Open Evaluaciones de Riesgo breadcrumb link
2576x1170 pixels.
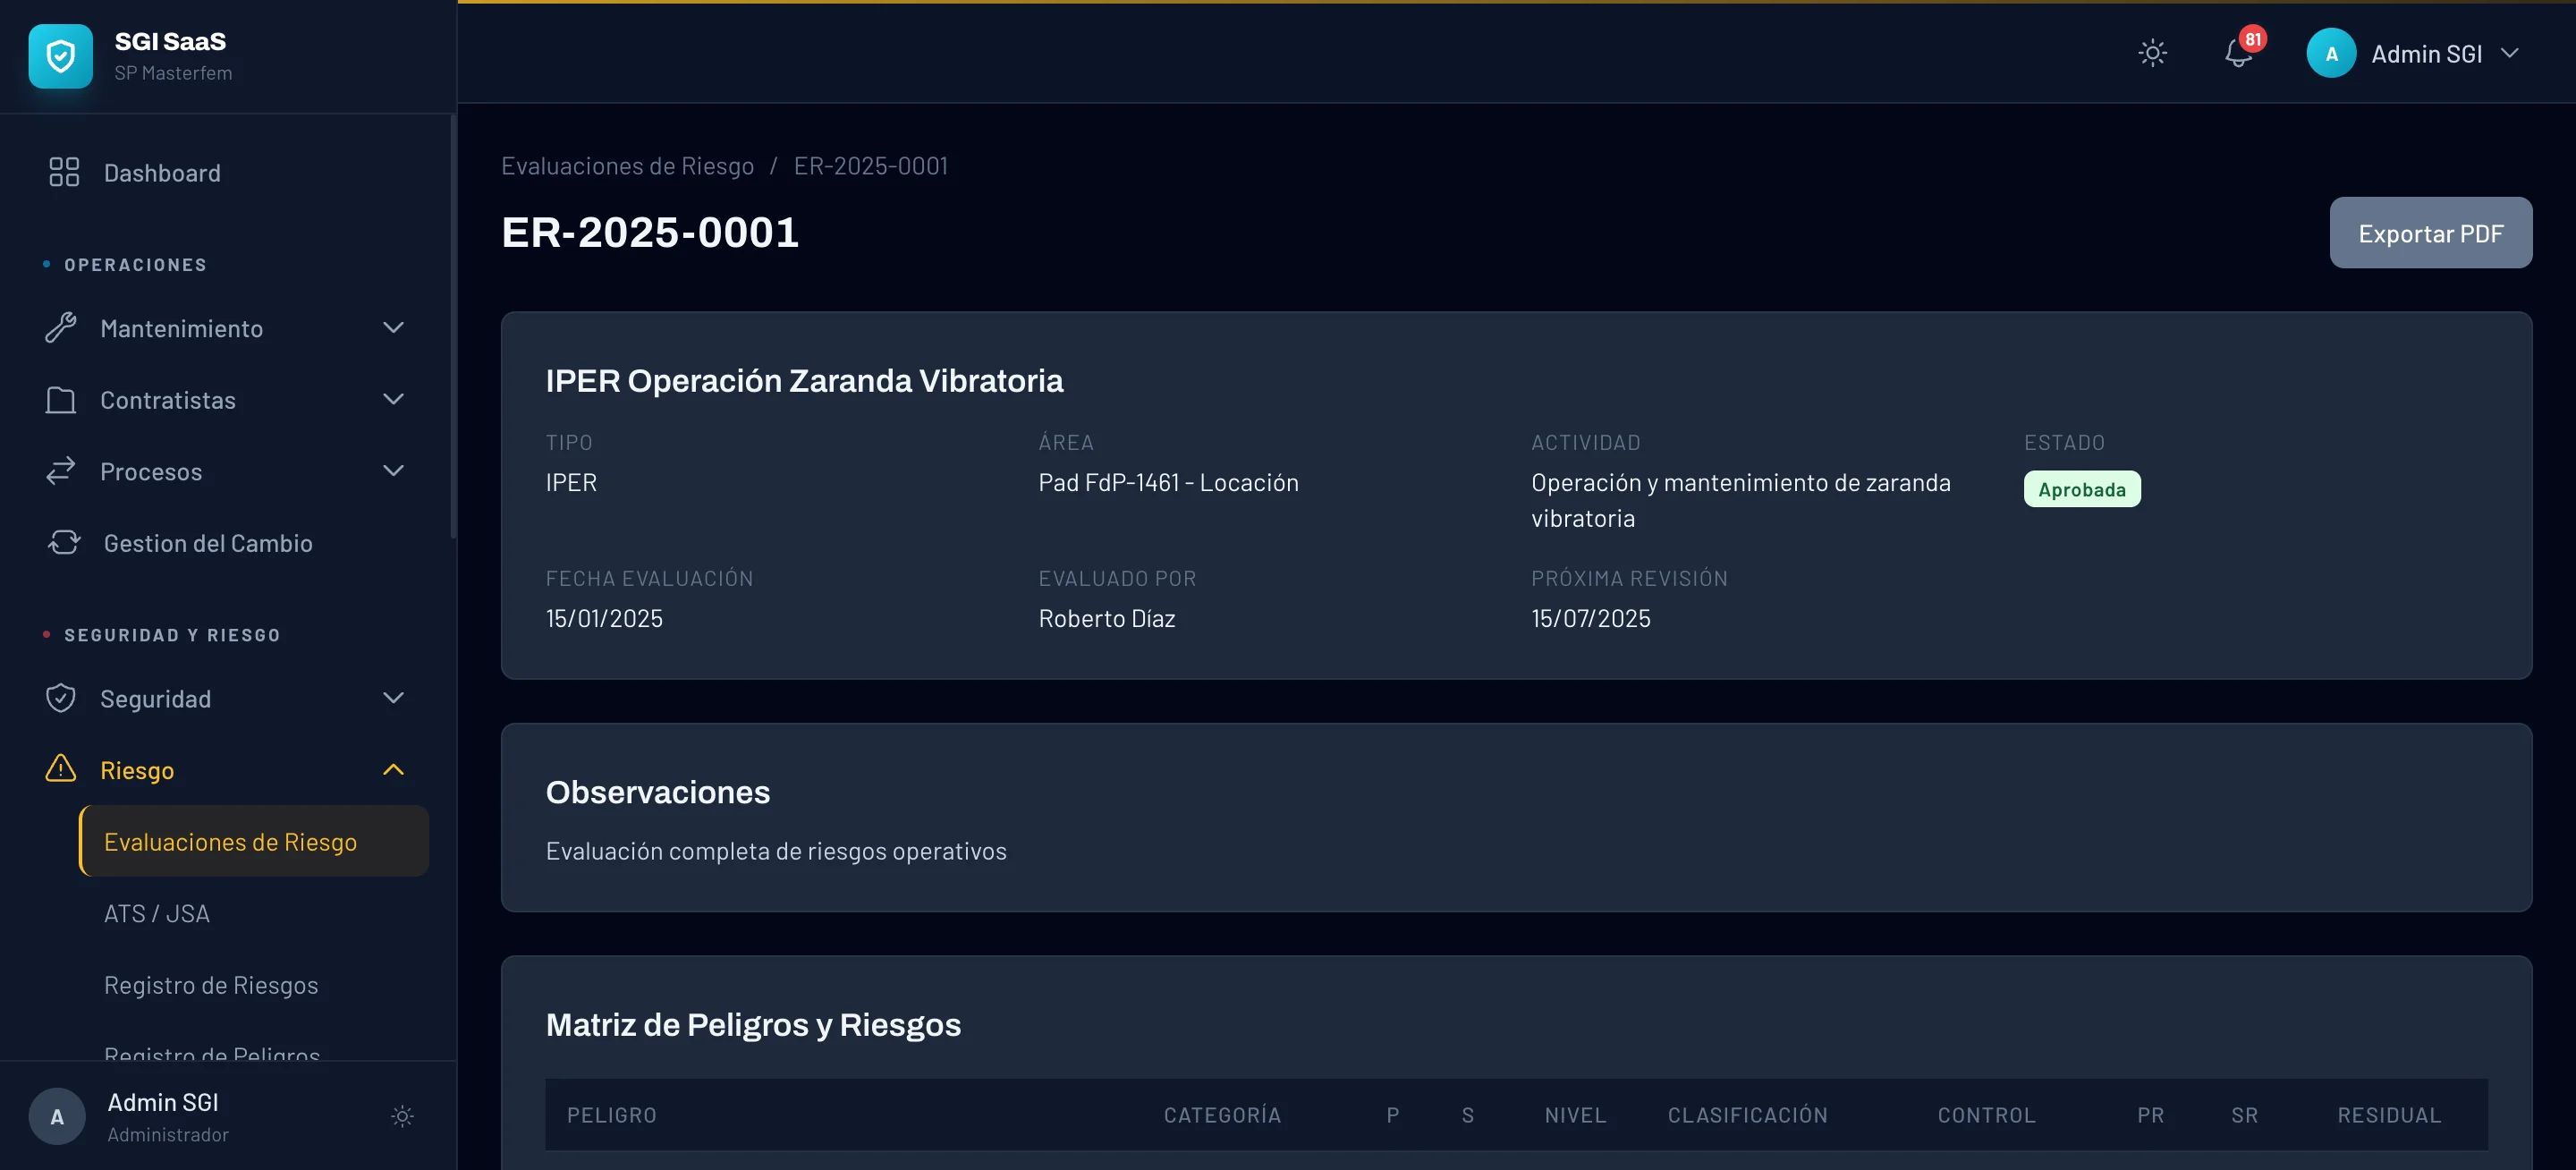click(628, 165)
